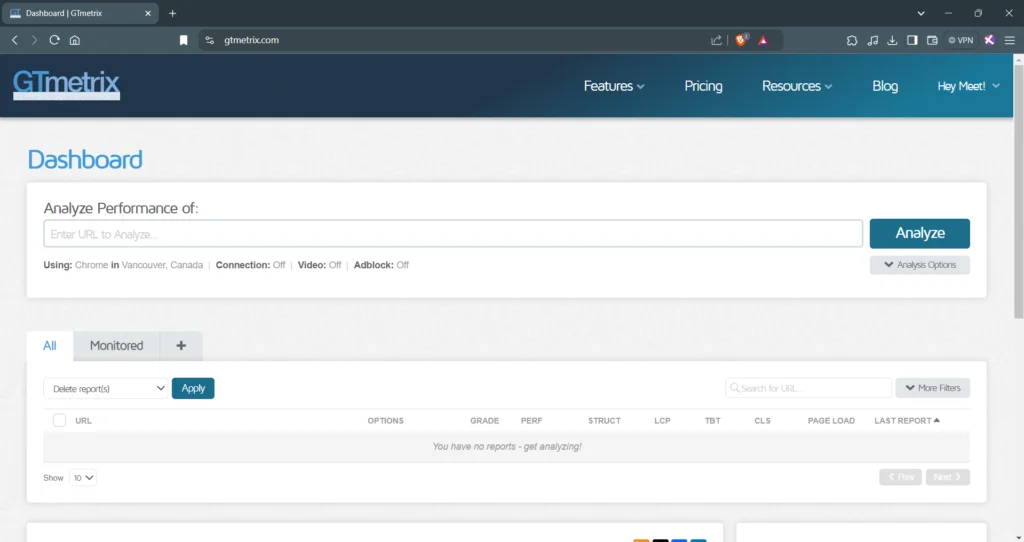Add a new tab with plus button
The height and width of the screenshot is (542, 1024).
[181, 346]
